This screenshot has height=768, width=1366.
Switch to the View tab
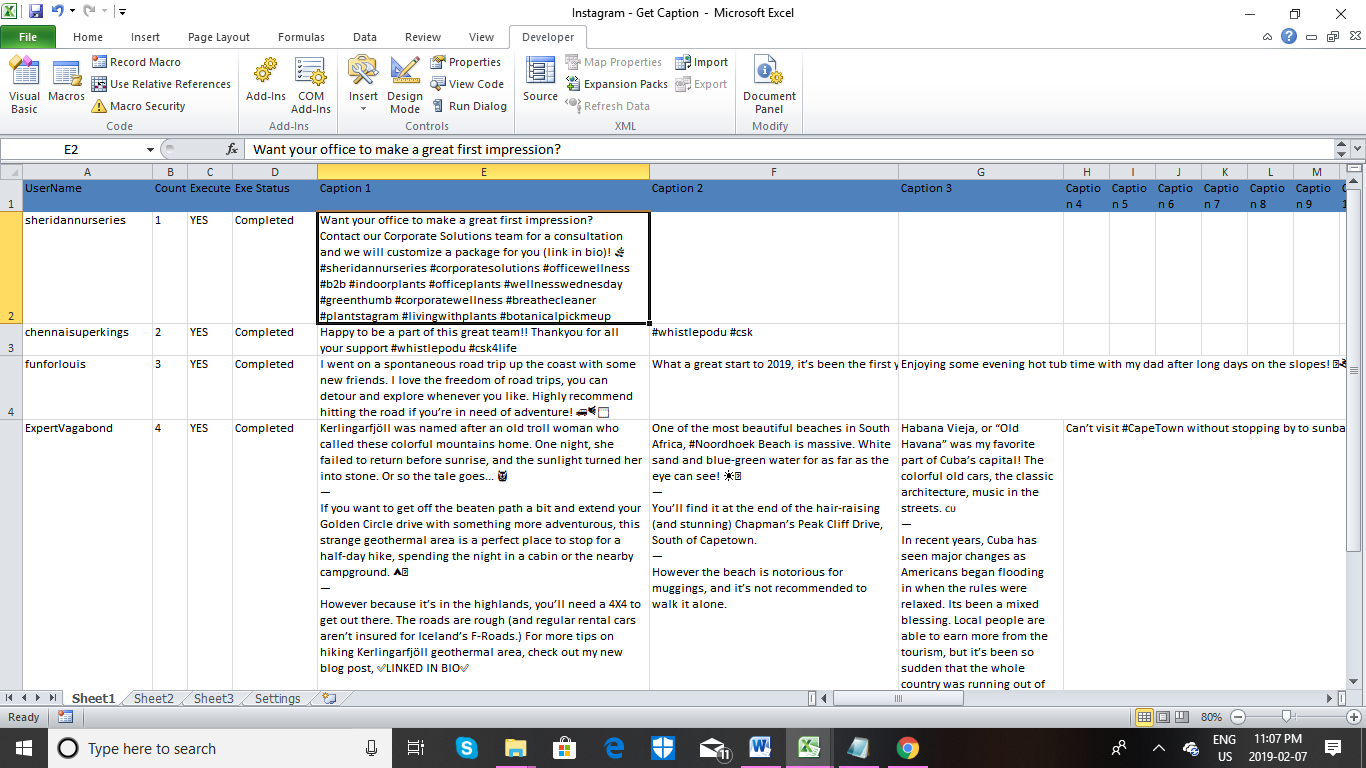click(481, 37)
